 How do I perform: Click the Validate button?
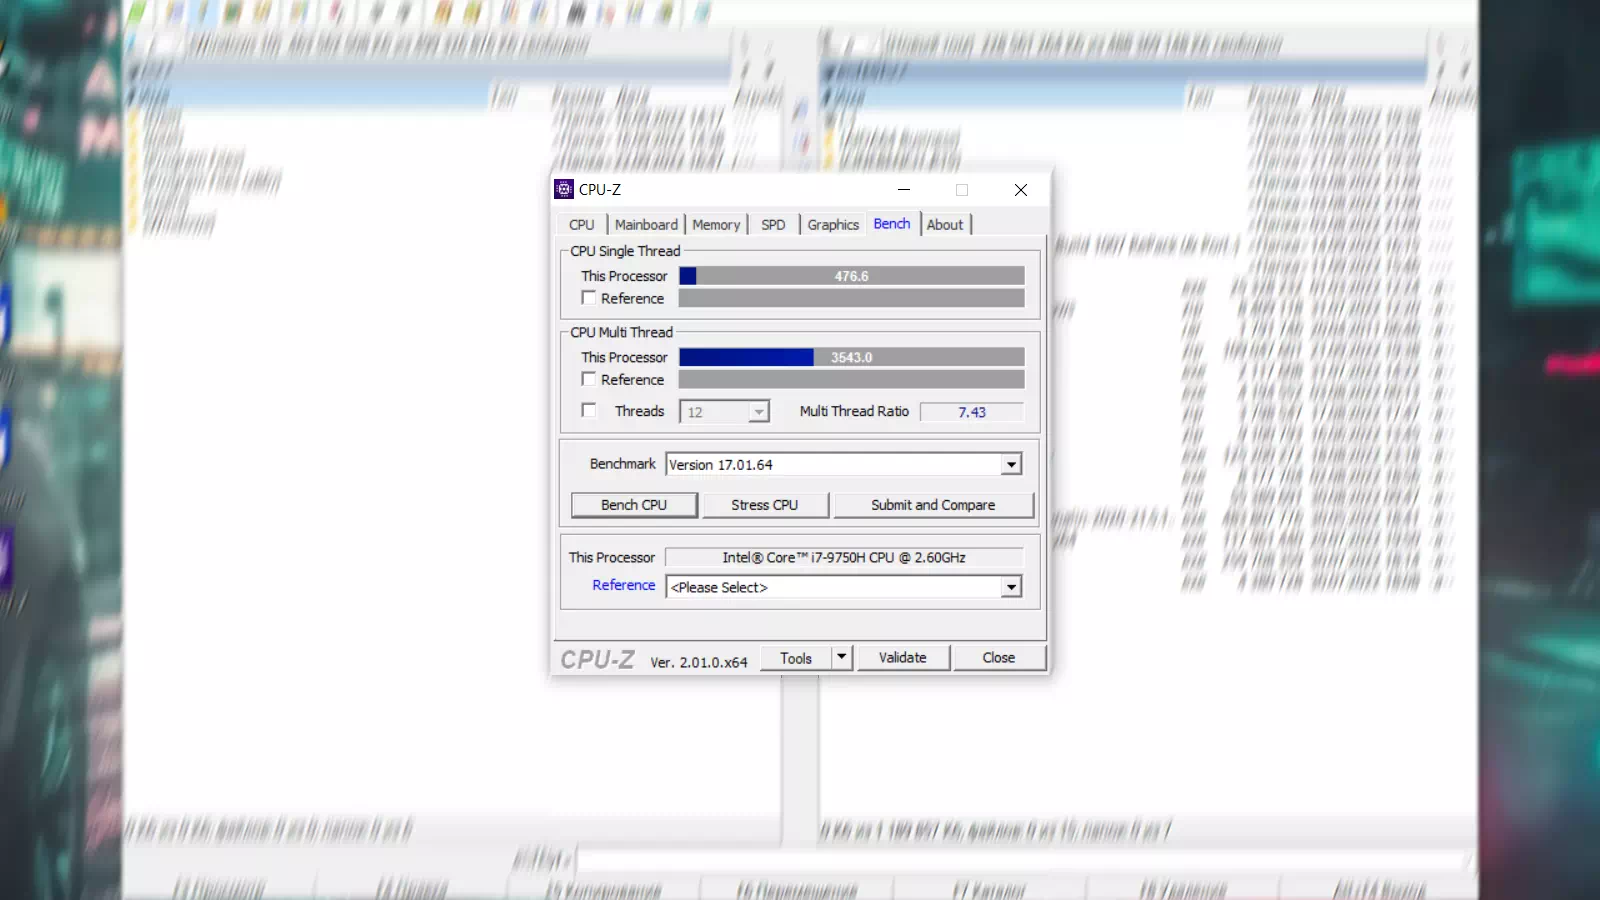click(x=902, y=657)
